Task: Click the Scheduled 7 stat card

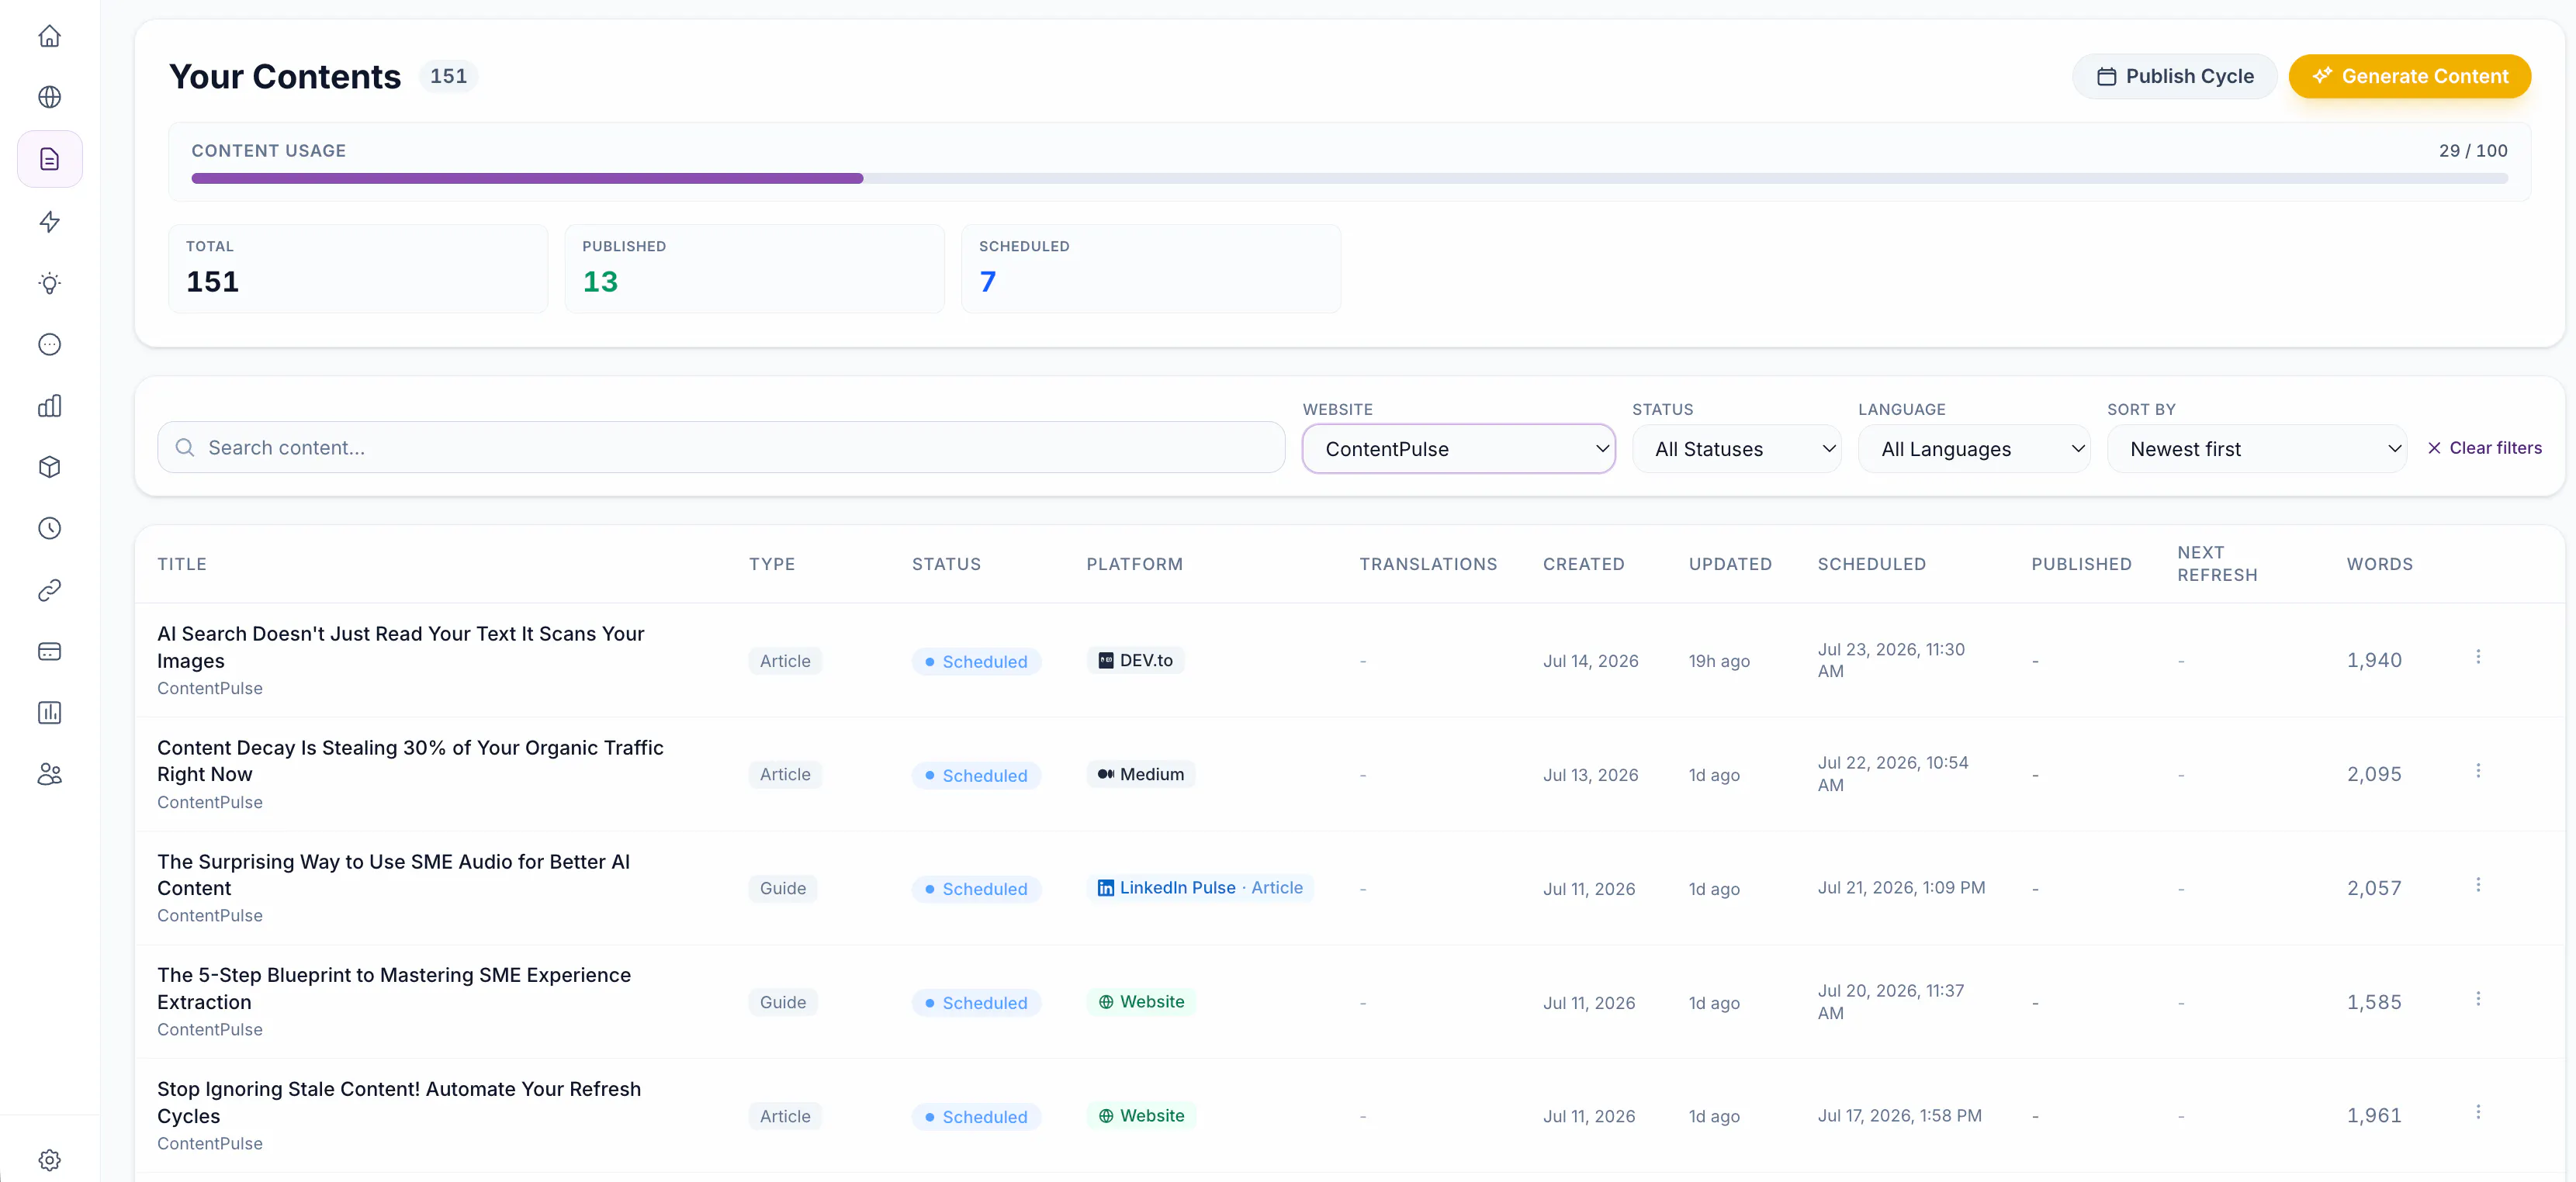Action: pyautogui.click(x=1151, y=269)
